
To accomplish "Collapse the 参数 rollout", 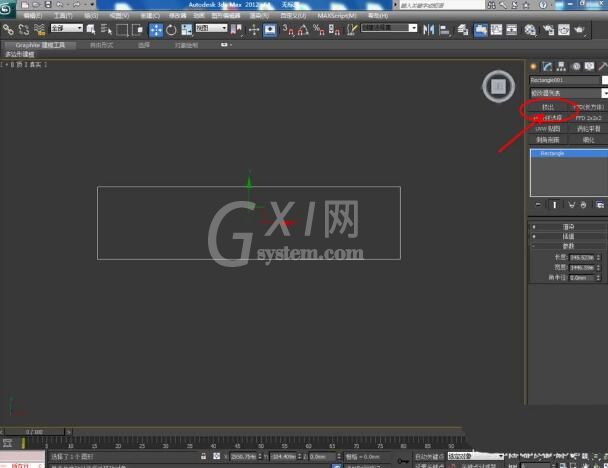I will (x=568, y=246).
